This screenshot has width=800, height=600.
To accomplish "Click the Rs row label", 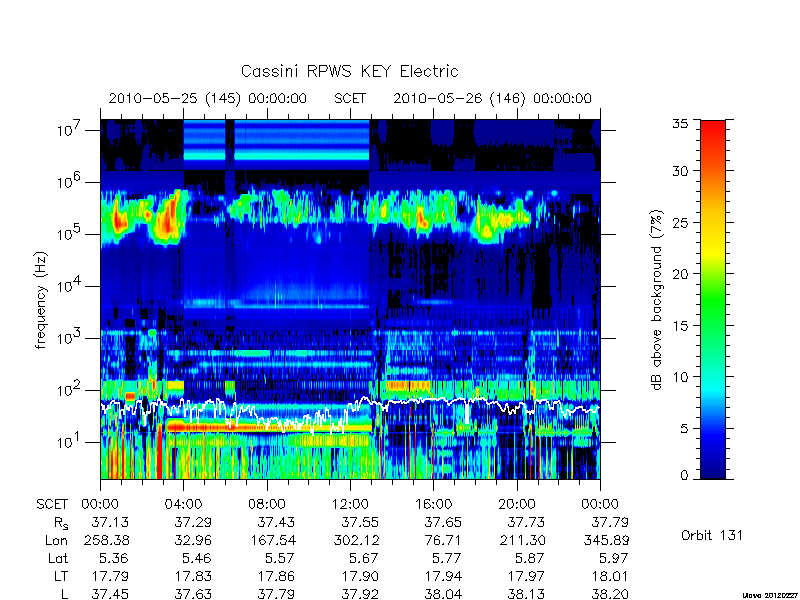I will pos(61,523).
